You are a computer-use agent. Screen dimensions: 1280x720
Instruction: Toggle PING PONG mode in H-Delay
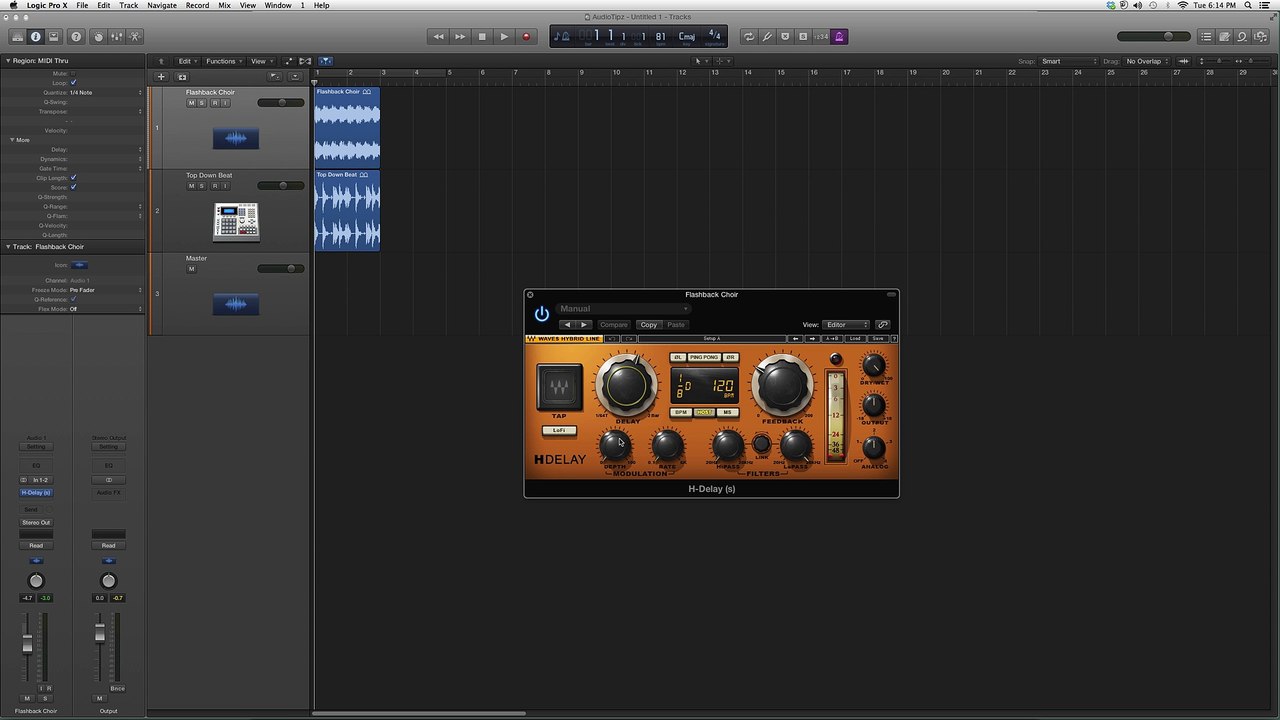coord(704,357)
